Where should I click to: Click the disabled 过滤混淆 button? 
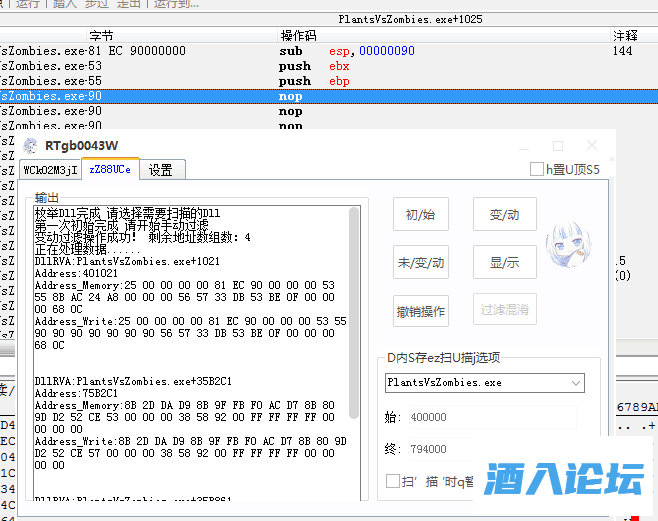(x=504, y=310)
